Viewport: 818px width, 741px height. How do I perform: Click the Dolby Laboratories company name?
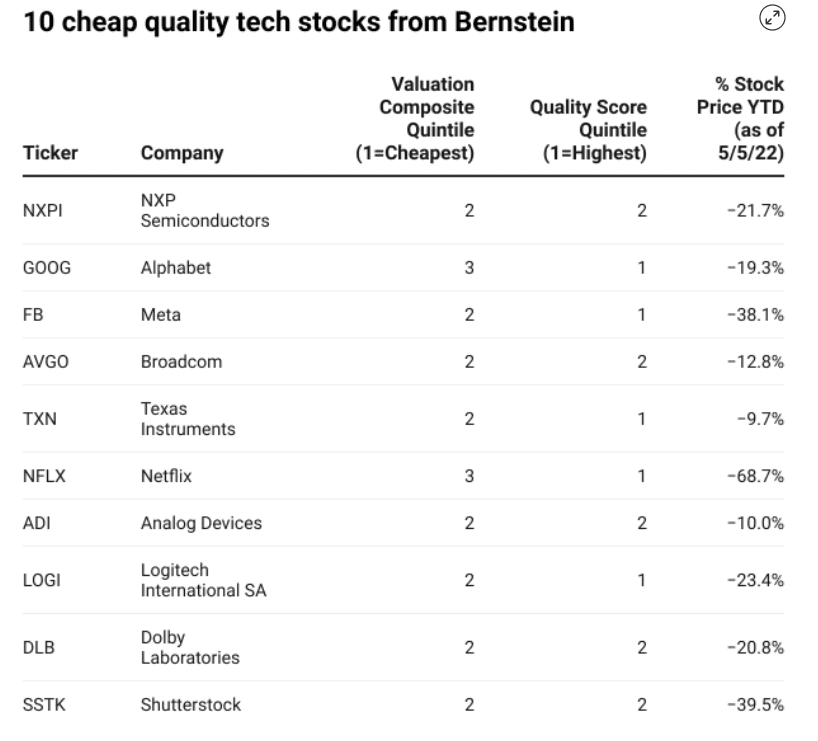[190, 647]
